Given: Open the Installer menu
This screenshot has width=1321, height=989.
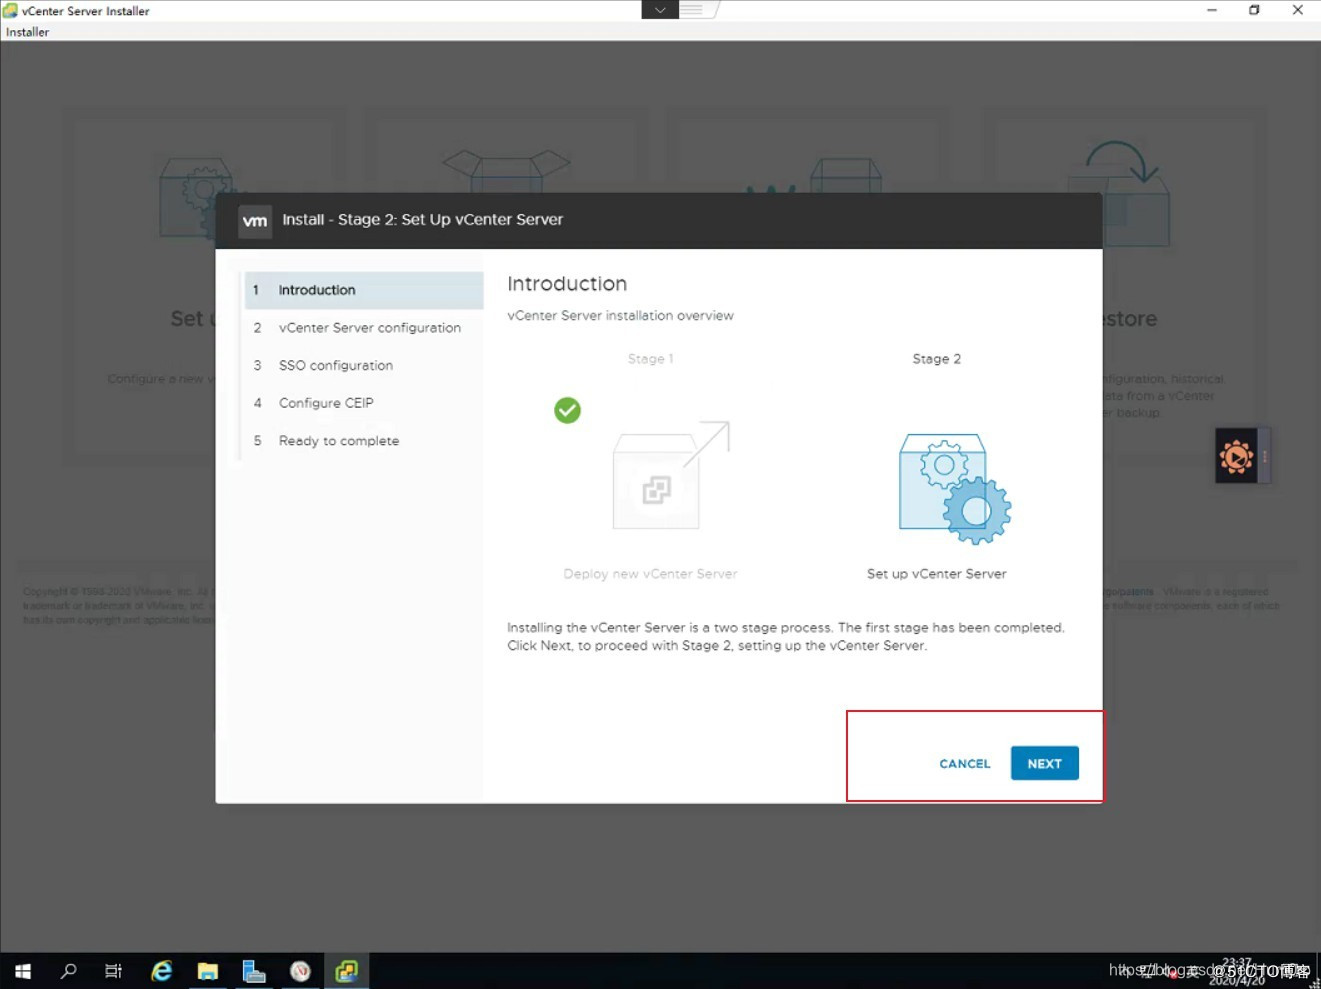Looking at the screenshot, I should pyautogui.click(x=27, y=32).
